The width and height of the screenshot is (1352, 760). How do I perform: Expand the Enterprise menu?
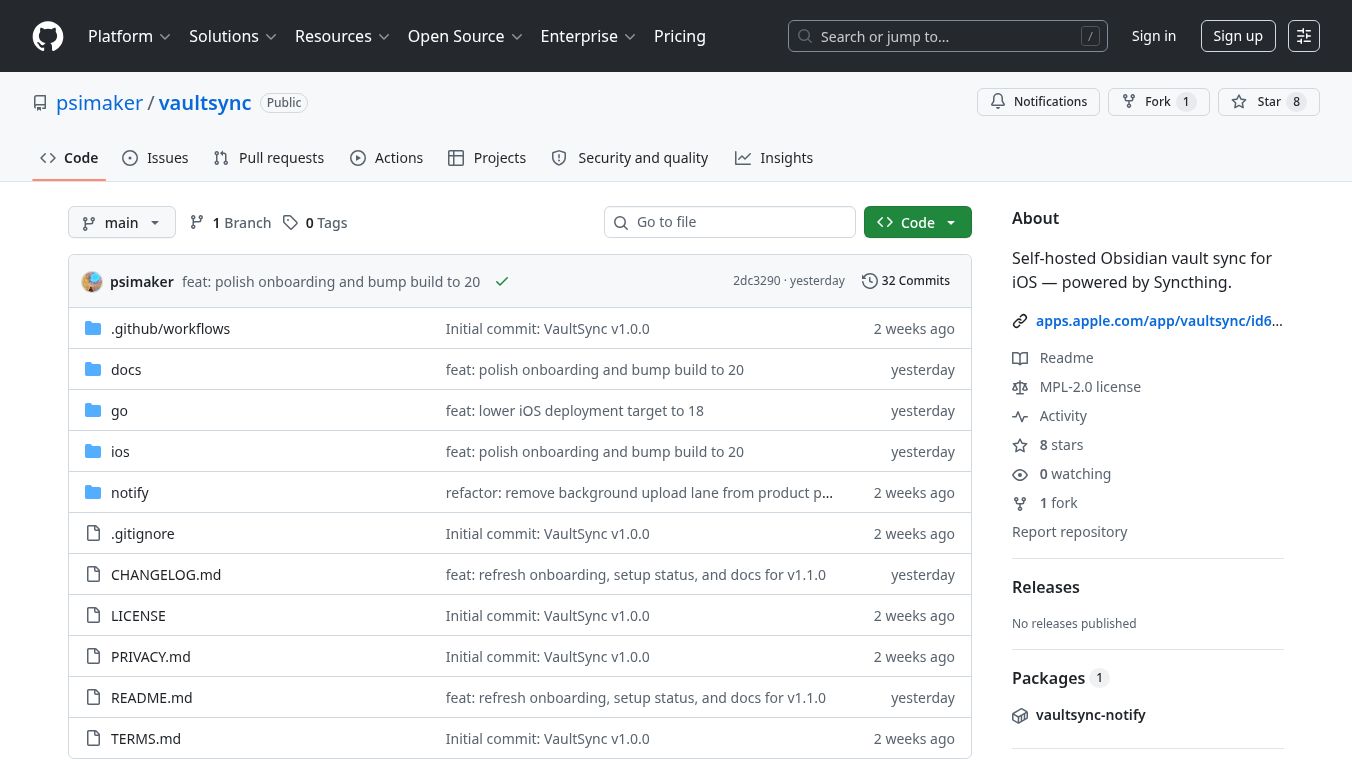tap(588, 36)
